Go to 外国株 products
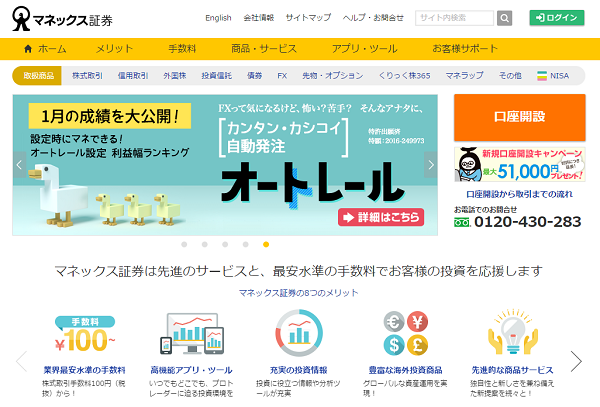 coord(174,76)
